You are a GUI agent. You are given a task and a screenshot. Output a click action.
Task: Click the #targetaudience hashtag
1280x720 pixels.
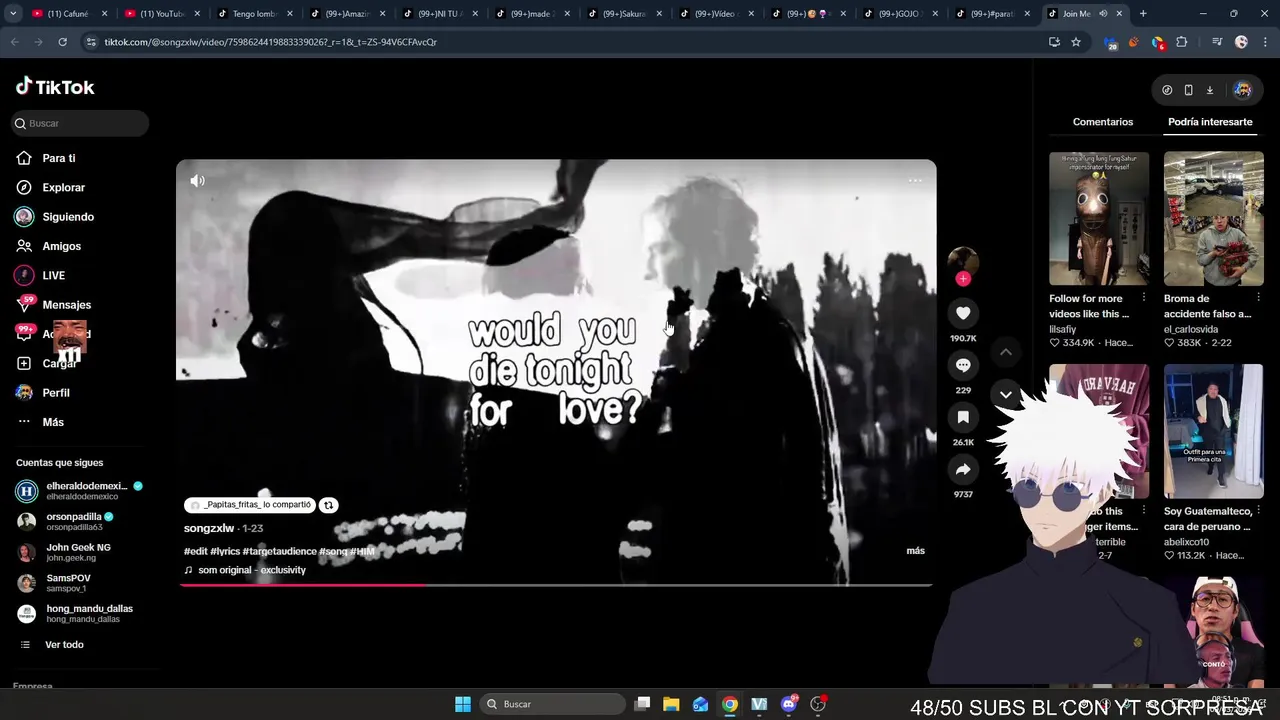pos(279,551)
